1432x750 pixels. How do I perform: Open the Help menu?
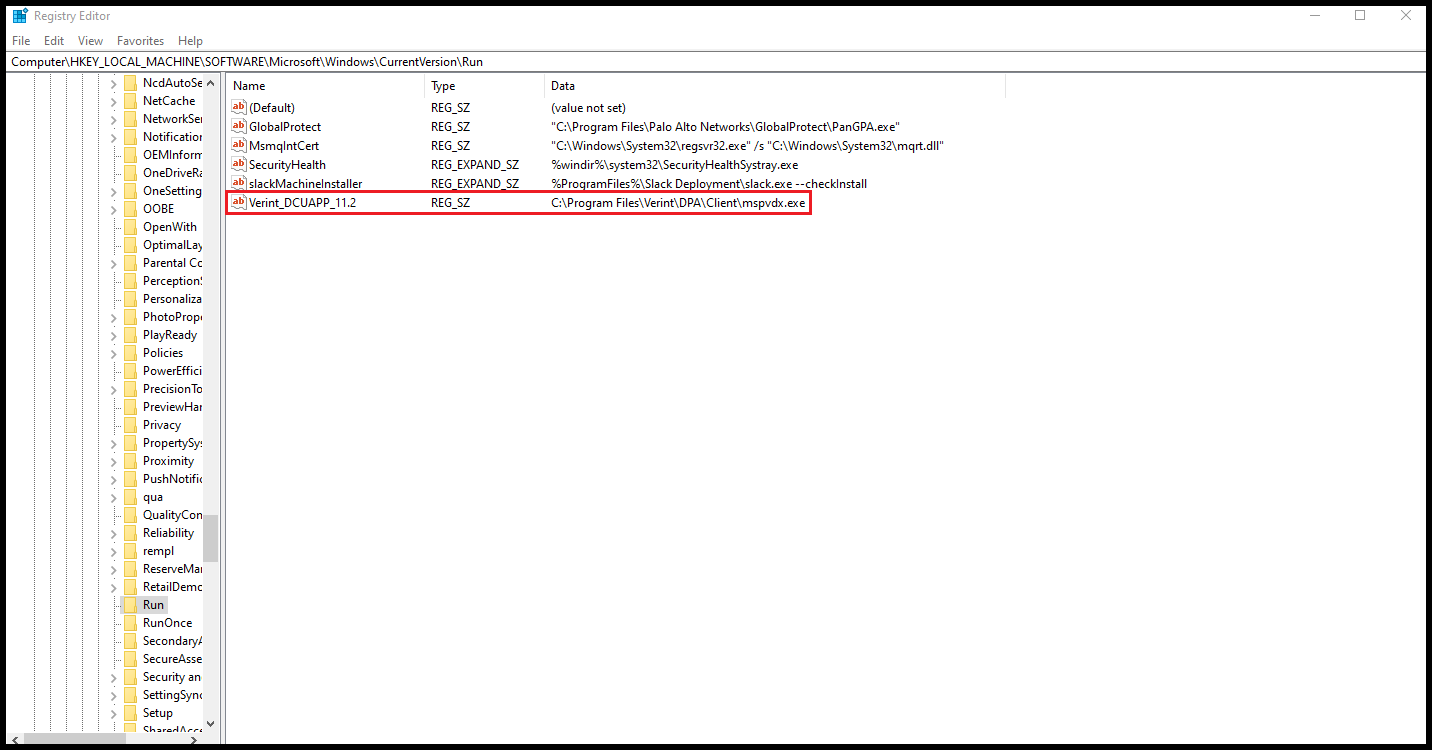(x=190, y=41)
